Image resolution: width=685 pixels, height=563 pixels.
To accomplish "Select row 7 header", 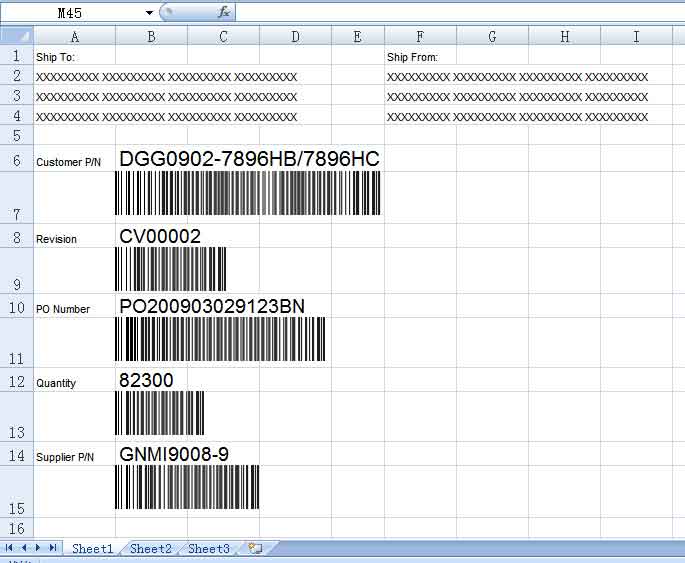I will click(x=17, y=197).
